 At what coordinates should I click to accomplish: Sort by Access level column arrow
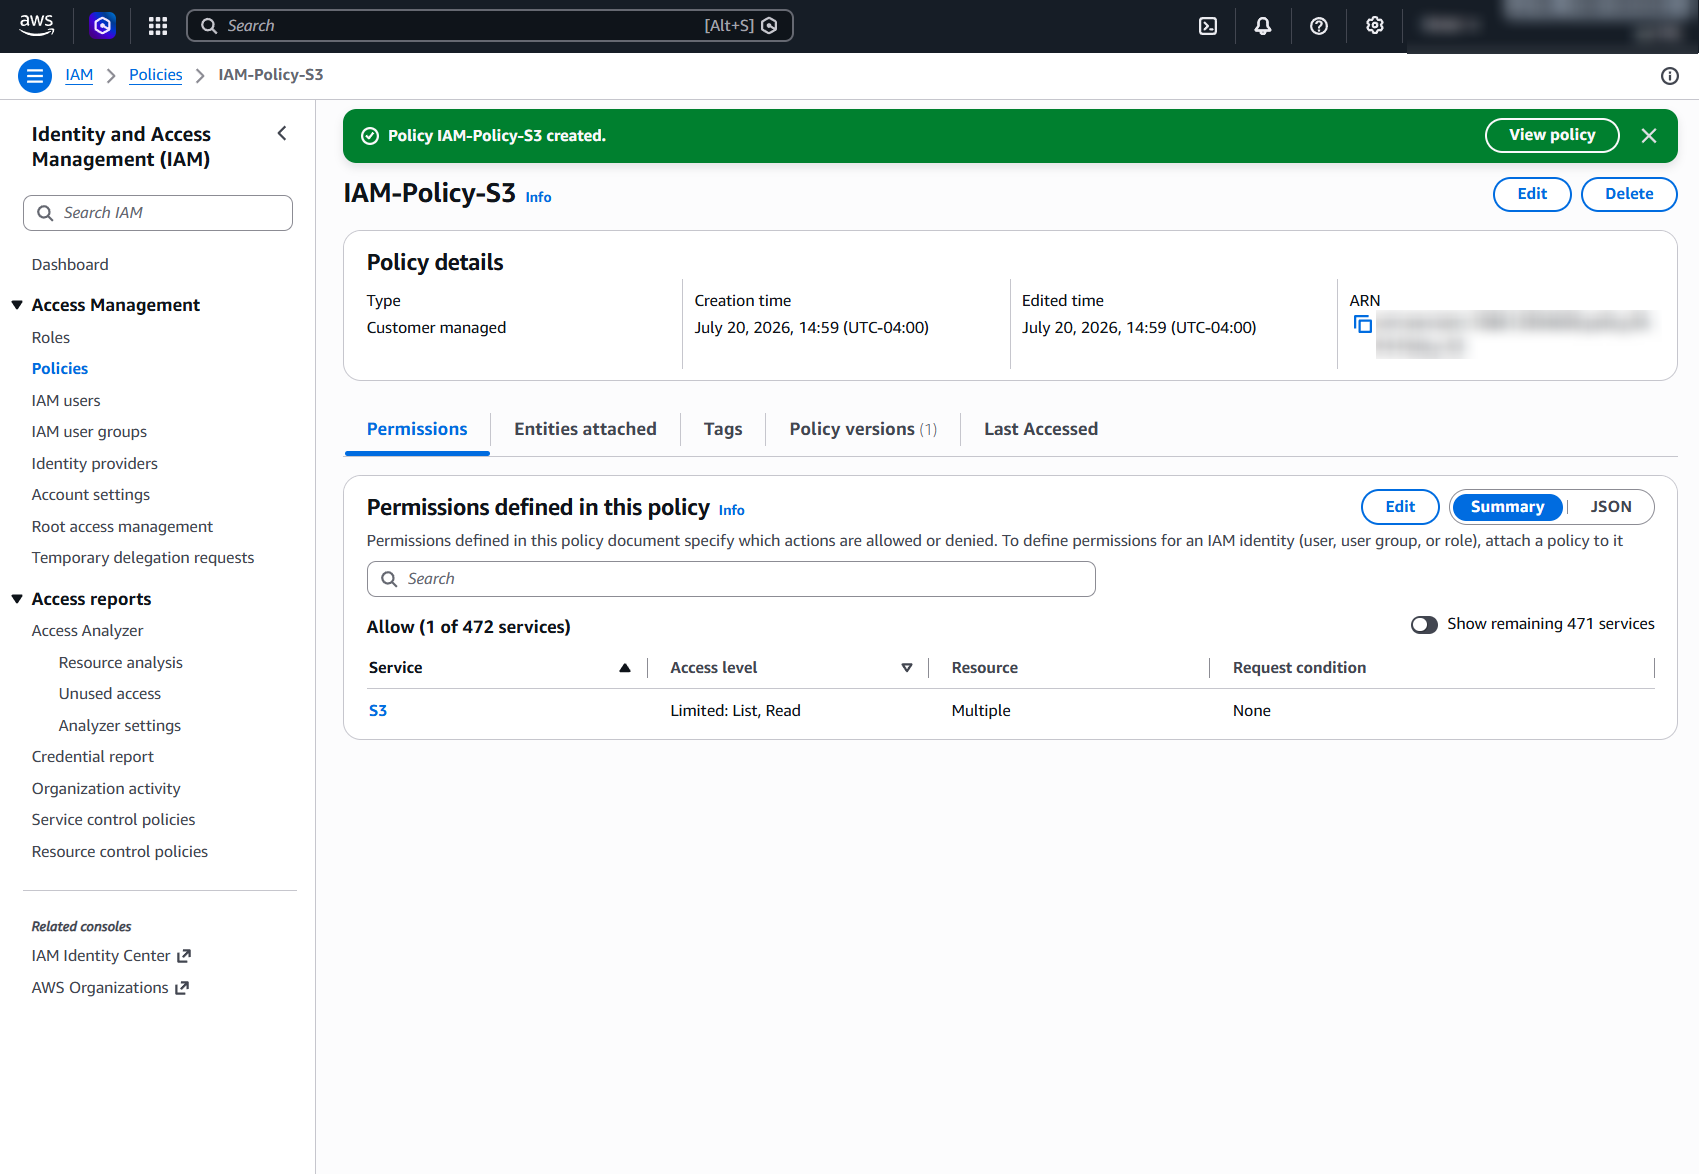(907, 668)
